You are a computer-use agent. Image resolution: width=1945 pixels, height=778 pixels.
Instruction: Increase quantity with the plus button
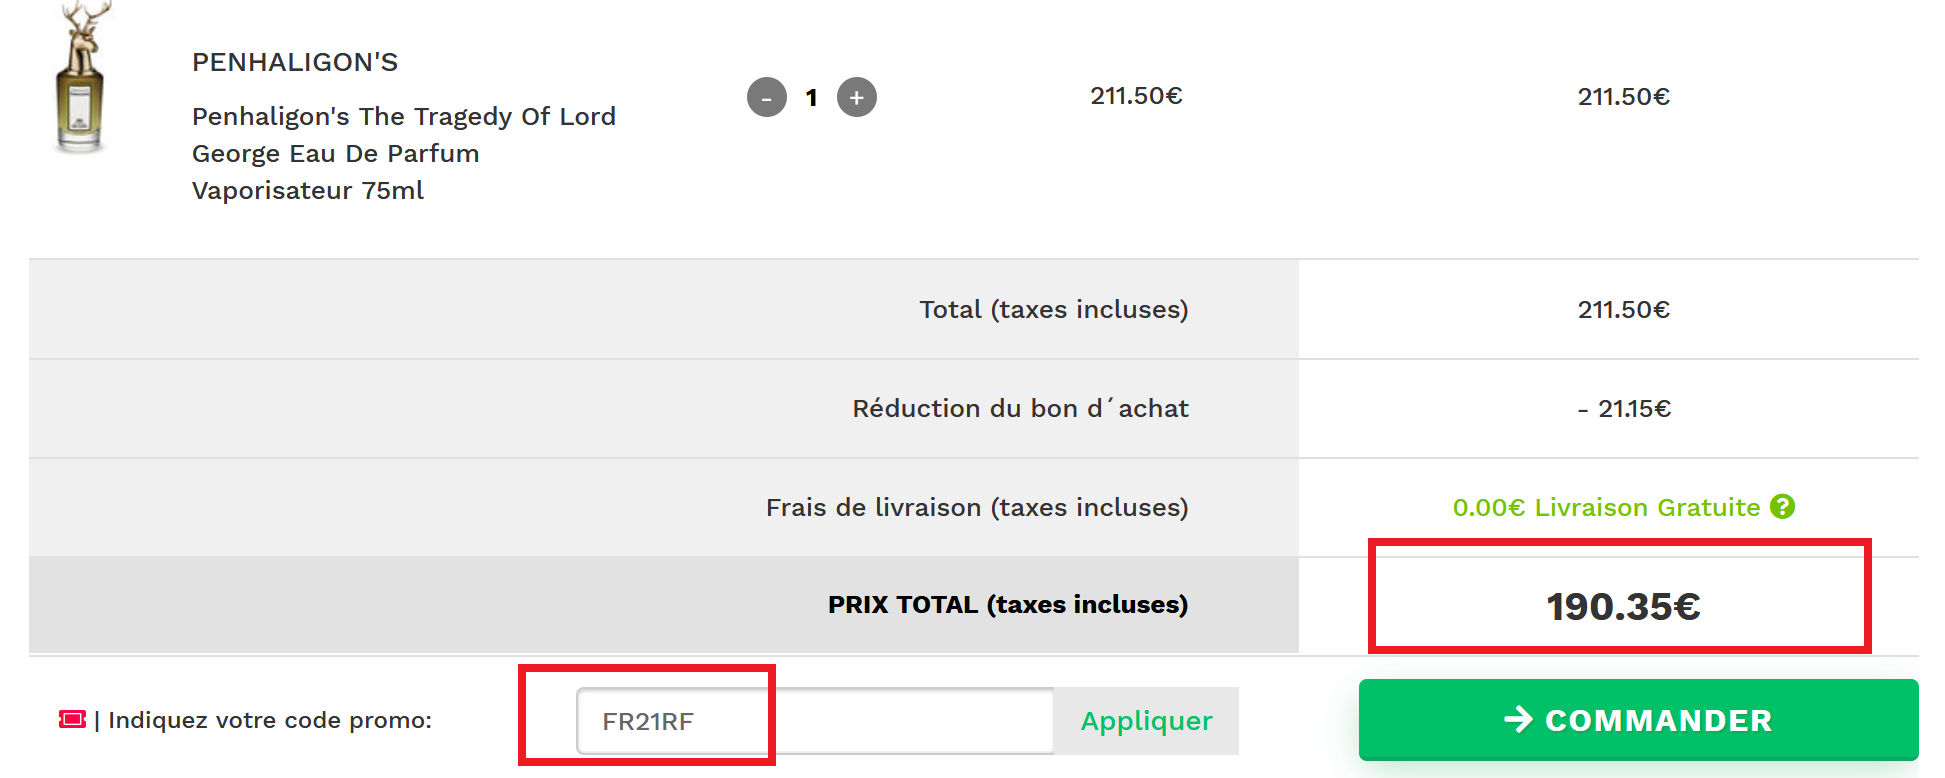pos(857,98)
